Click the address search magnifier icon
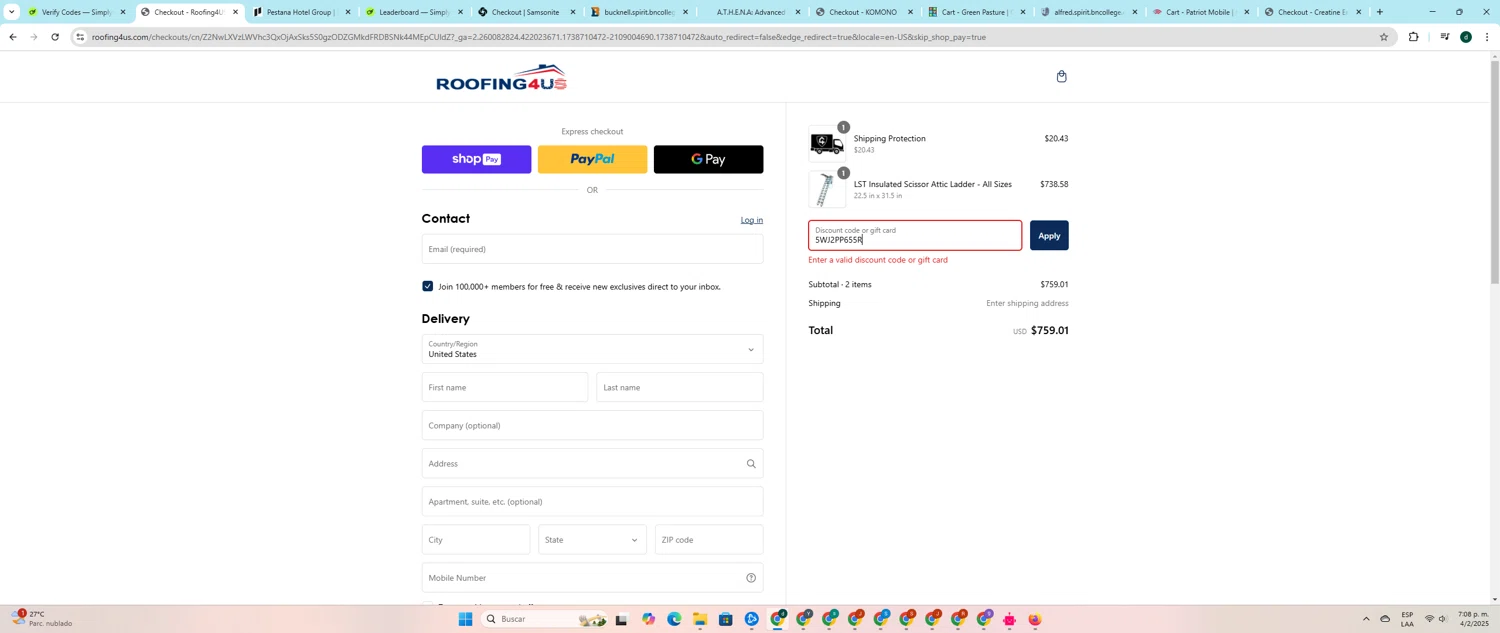1500x633 pixels. 751,464
